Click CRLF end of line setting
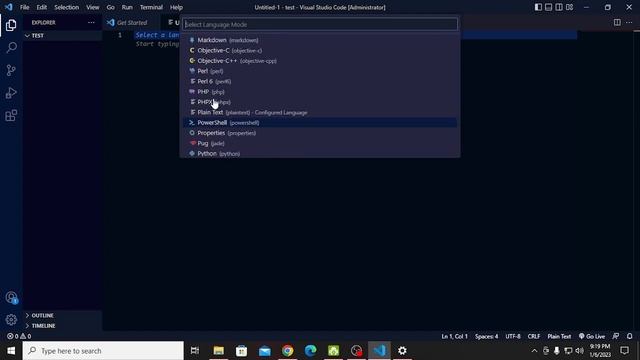Viewport: 640px width, 360px height. 533,336
